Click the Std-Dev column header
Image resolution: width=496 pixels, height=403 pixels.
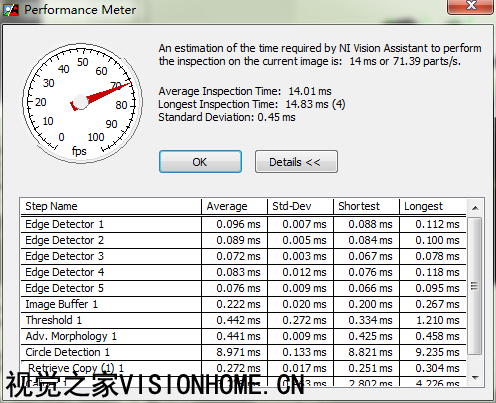[300, 206]
